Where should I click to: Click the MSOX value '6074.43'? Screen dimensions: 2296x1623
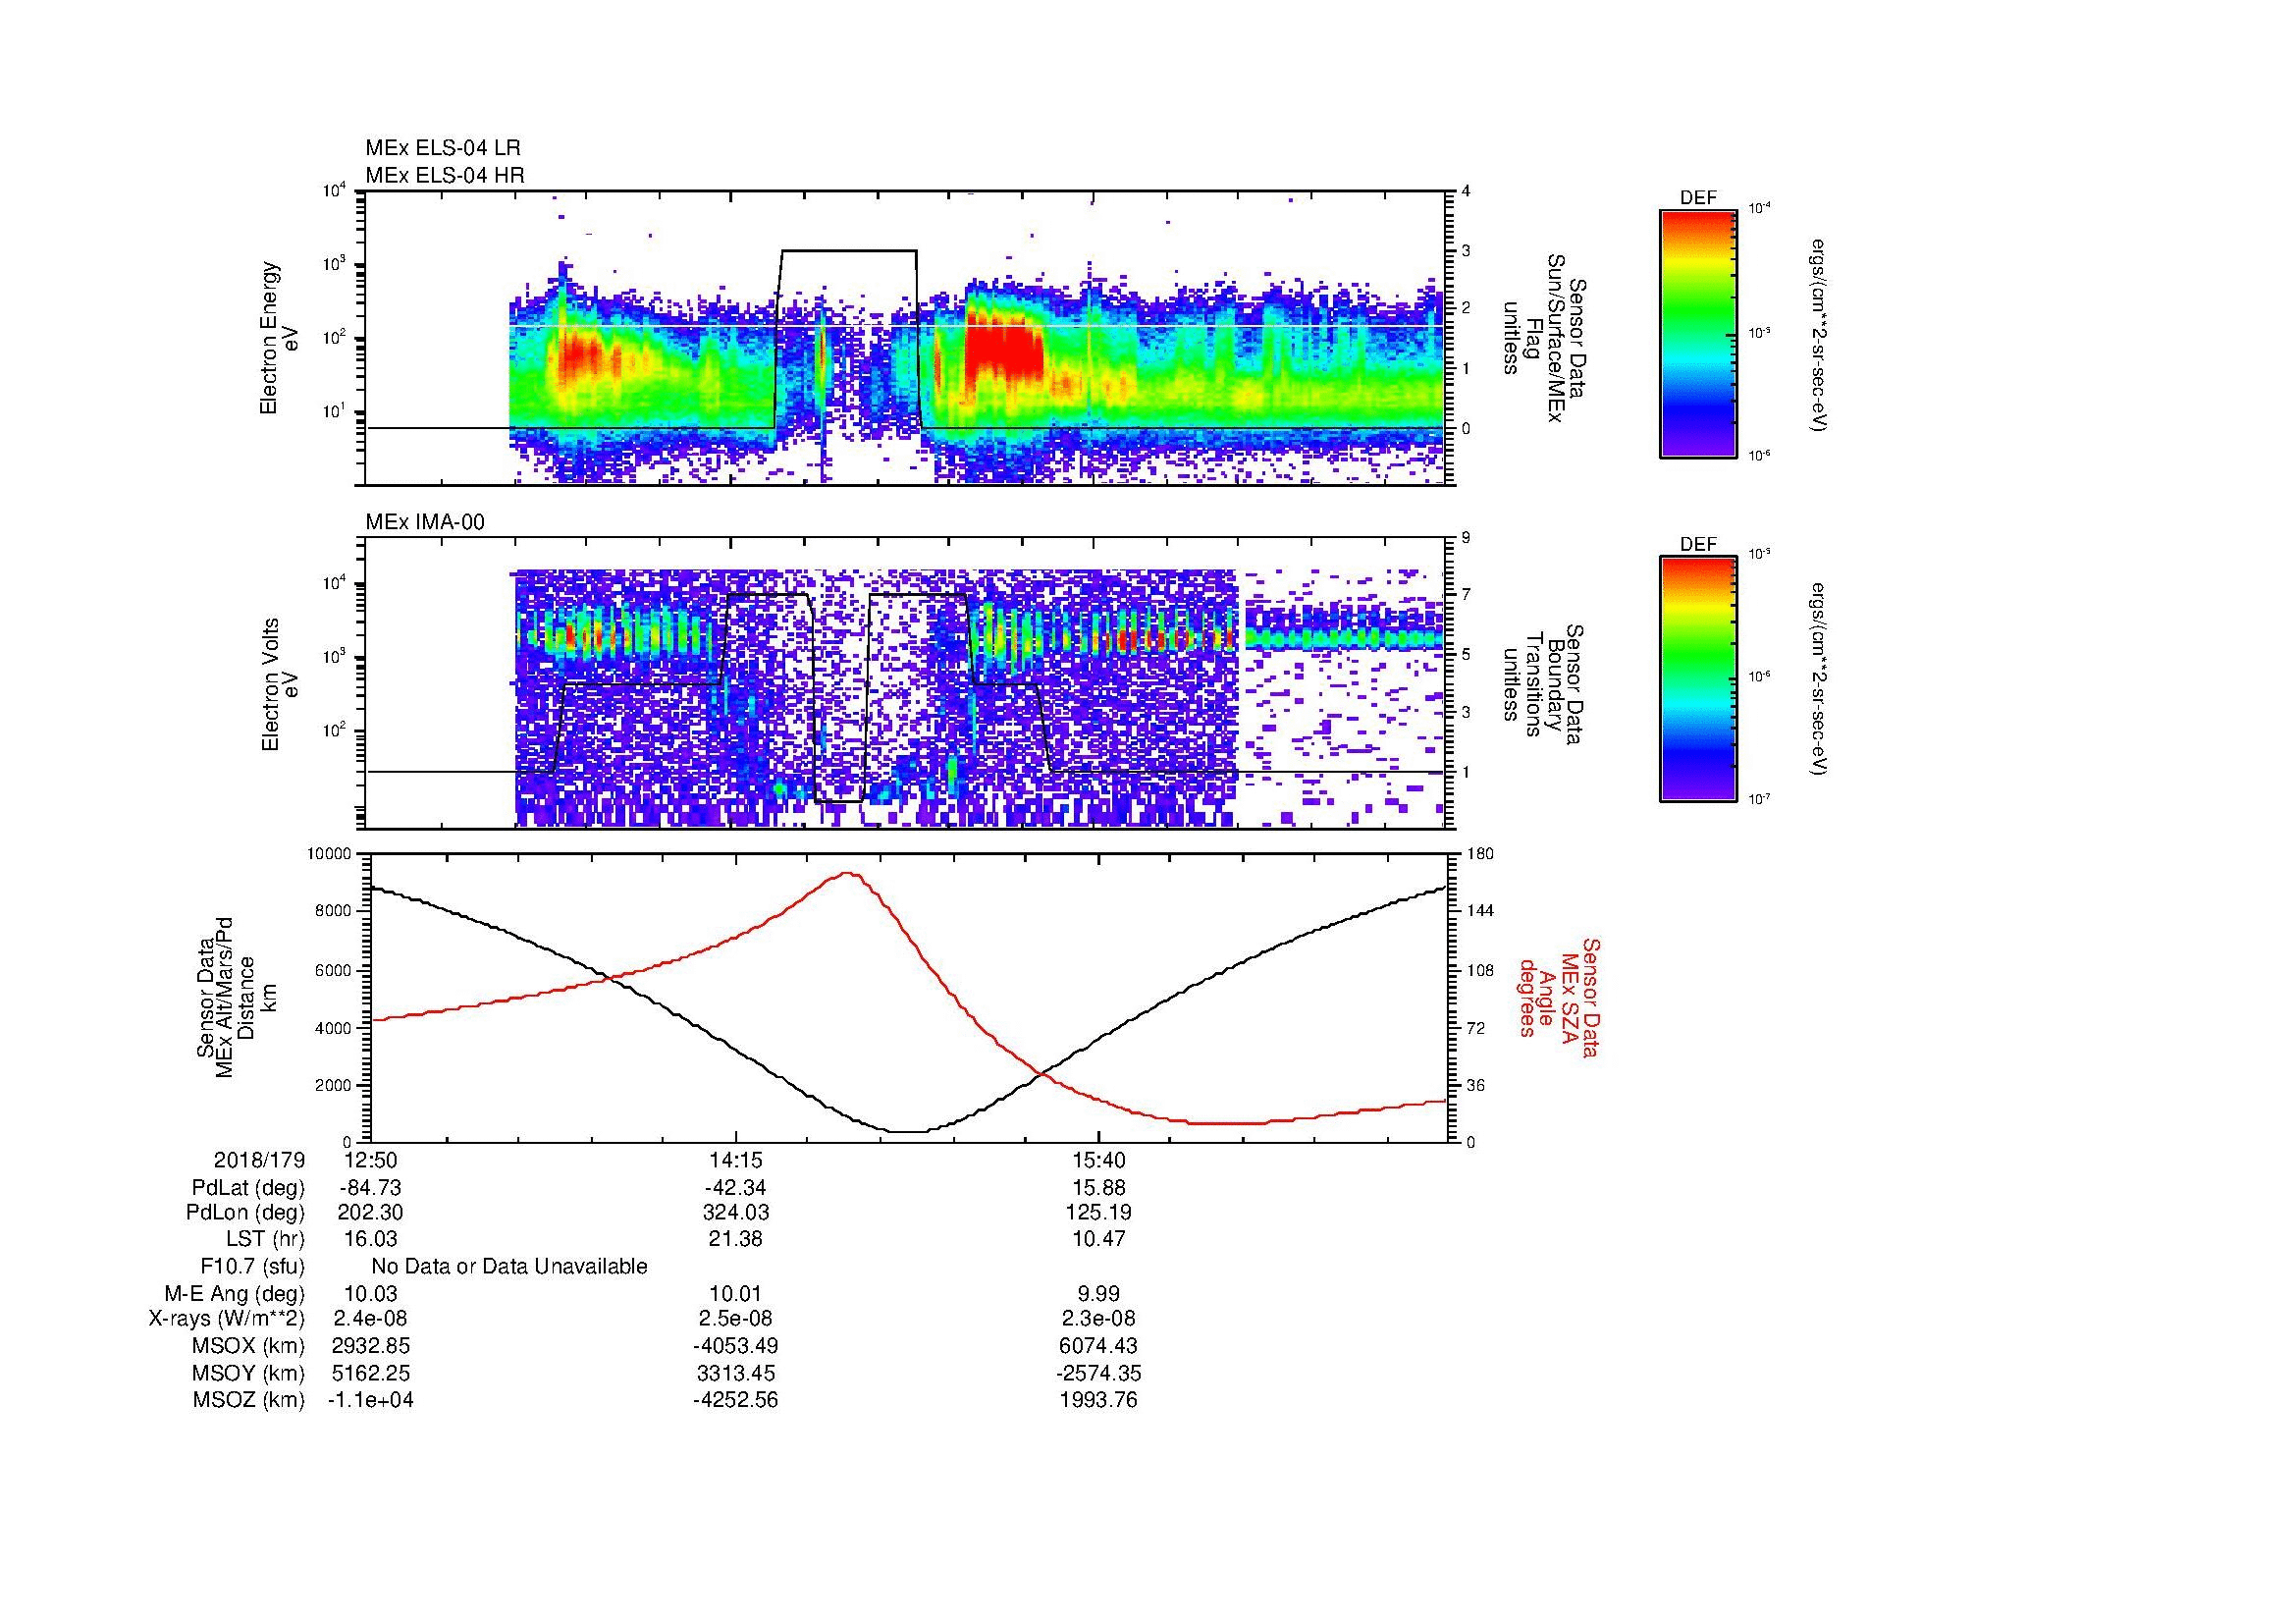1099,1346
